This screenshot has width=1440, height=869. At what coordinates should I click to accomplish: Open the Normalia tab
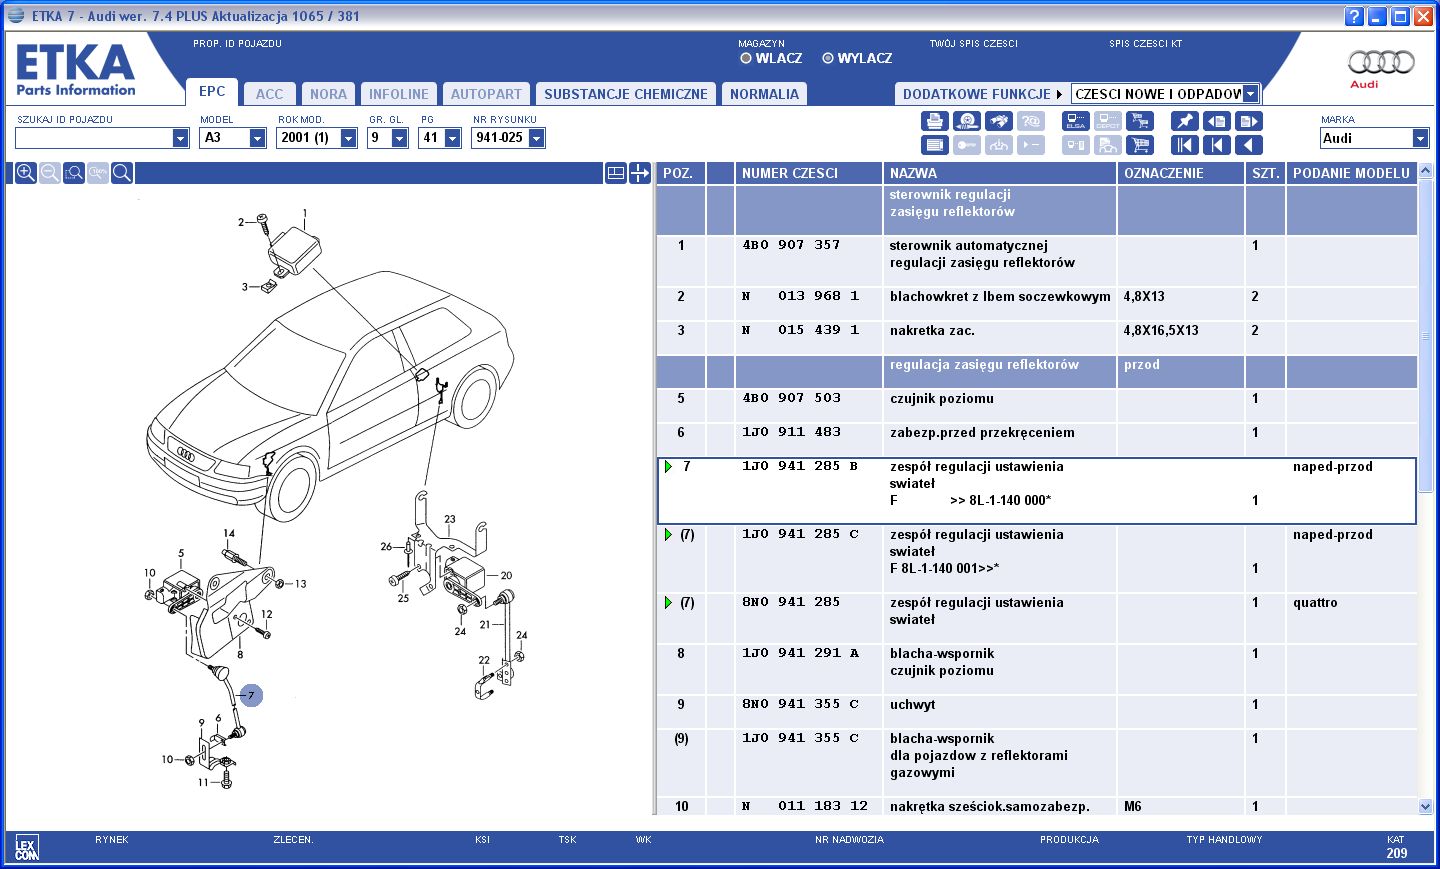tap(764, 94)
